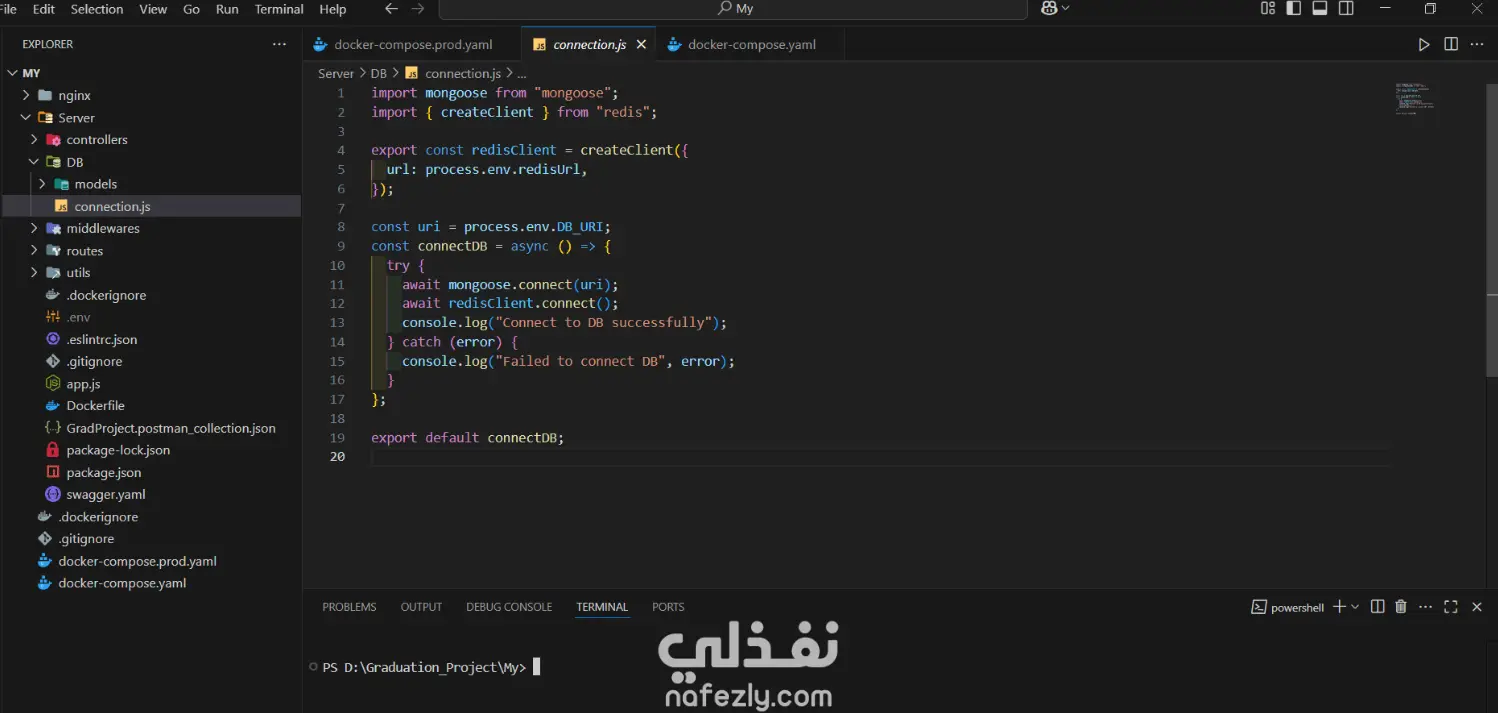
Task: Open docker-compose.prod.yaml in explorer tree
Action: pyautogui.click(x=151, y=561)
